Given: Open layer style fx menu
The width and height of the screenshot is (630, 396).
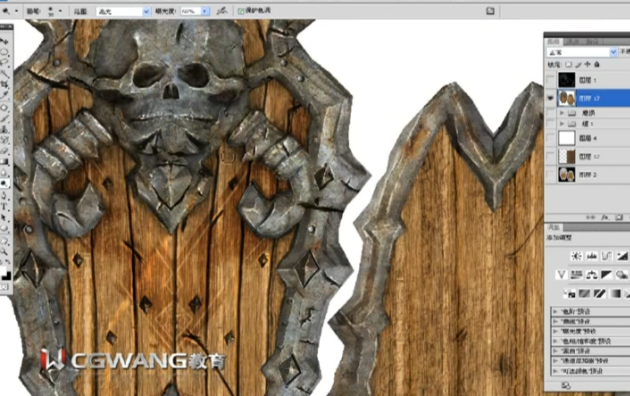Looking at the screenshot, I should coord(605,217).
